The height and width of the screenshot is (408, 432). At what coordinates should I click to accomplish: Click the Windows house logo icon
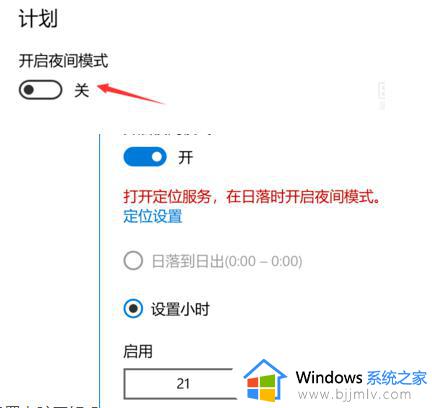pos(265,380)
